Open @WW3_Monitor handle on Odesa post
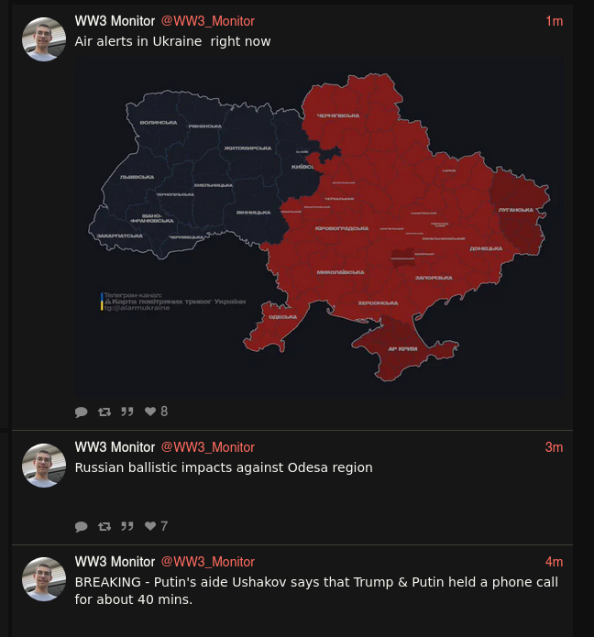This screenshot has height=637, width=594. pyautogui.click(x=208, y=447)
